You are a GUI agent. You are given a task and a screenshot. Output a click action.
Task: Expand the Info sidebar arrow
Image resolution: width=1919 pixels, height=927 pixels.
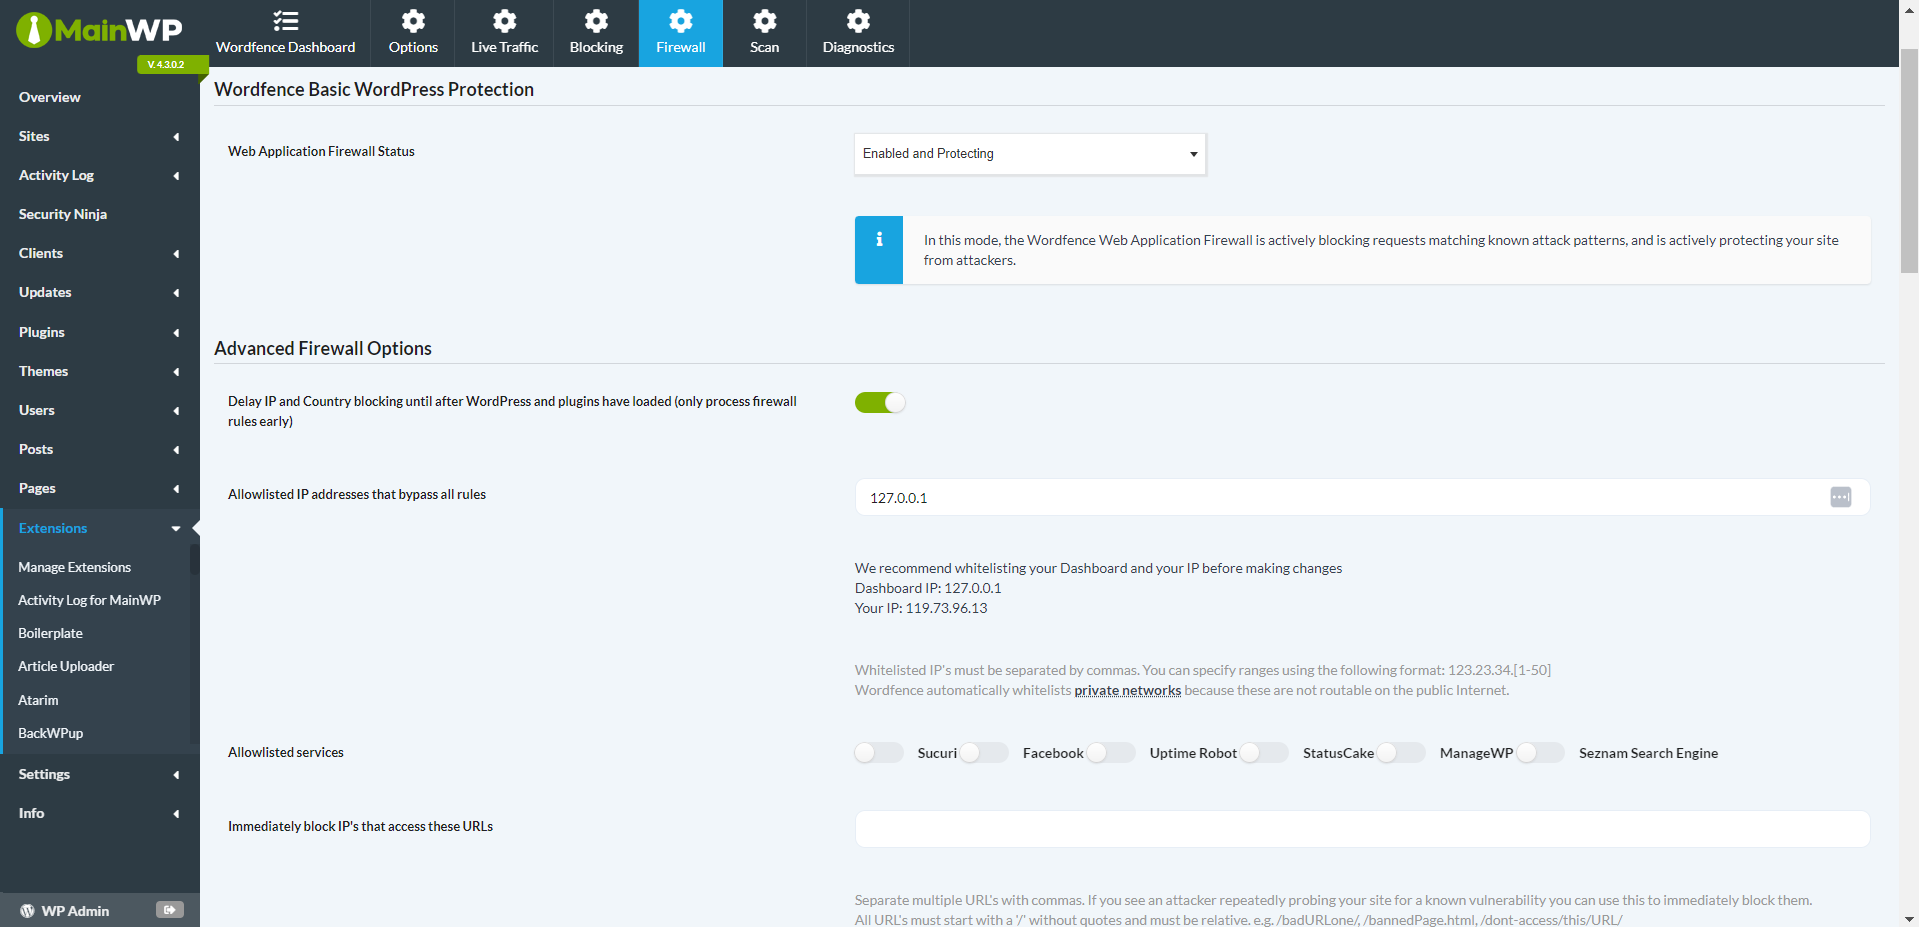[x=176, y=814]
